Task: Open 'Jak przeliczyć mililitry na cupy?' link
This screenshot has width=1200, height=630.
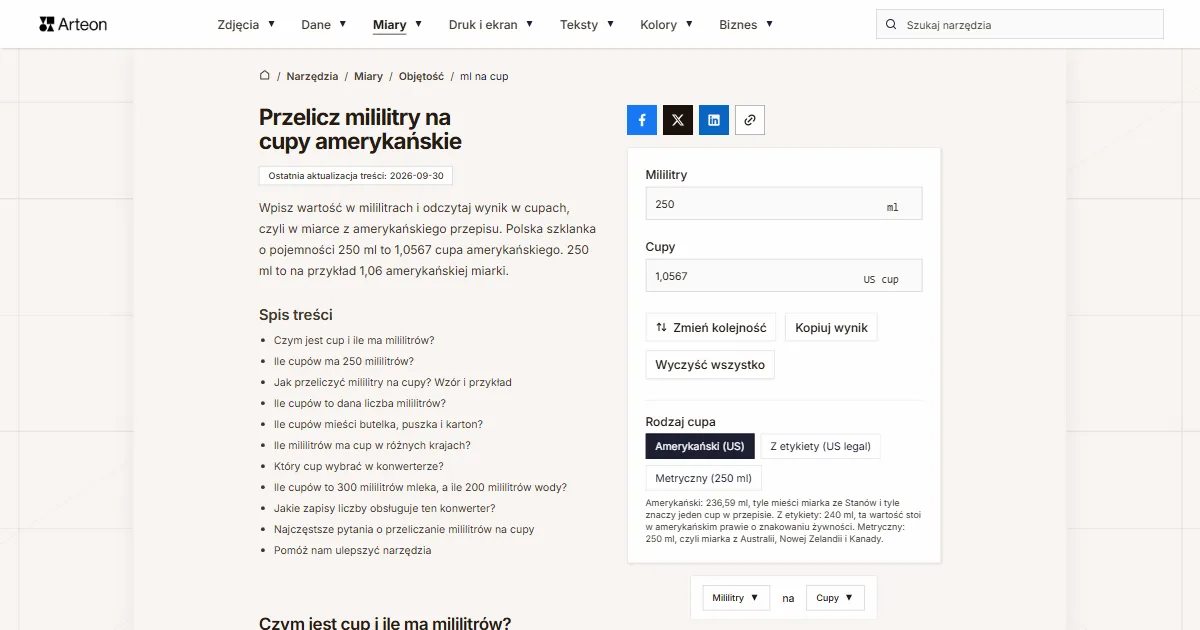Action: [x=393, y=382]
